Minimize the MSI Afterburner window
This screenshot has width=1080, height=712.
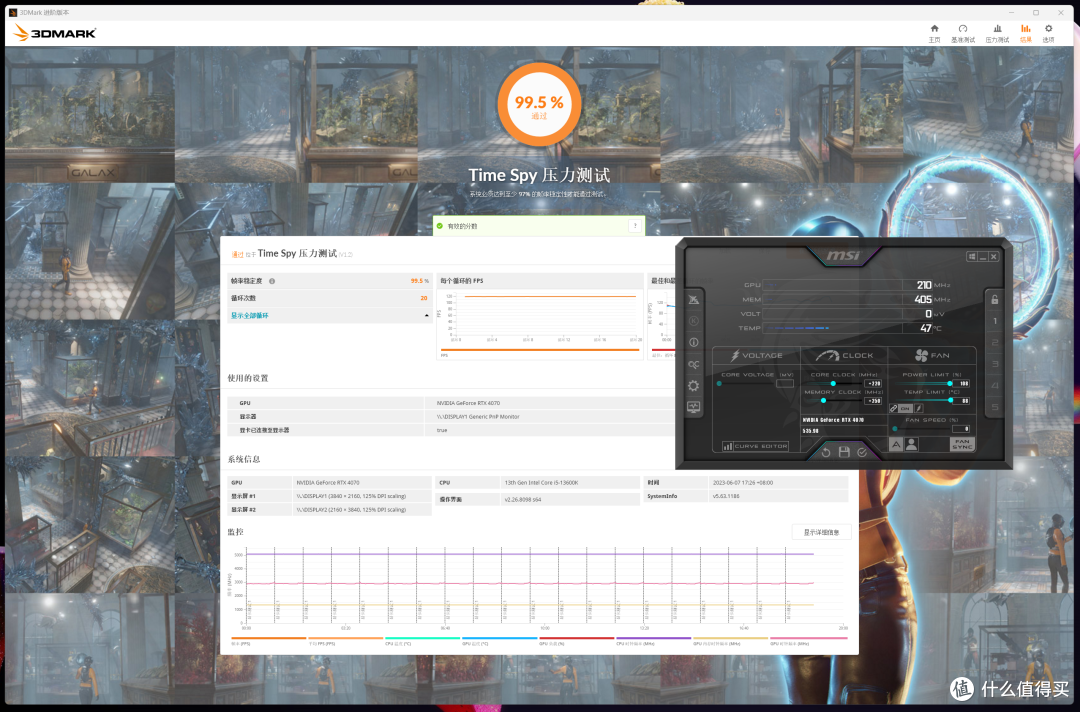(x=983, y=256)
